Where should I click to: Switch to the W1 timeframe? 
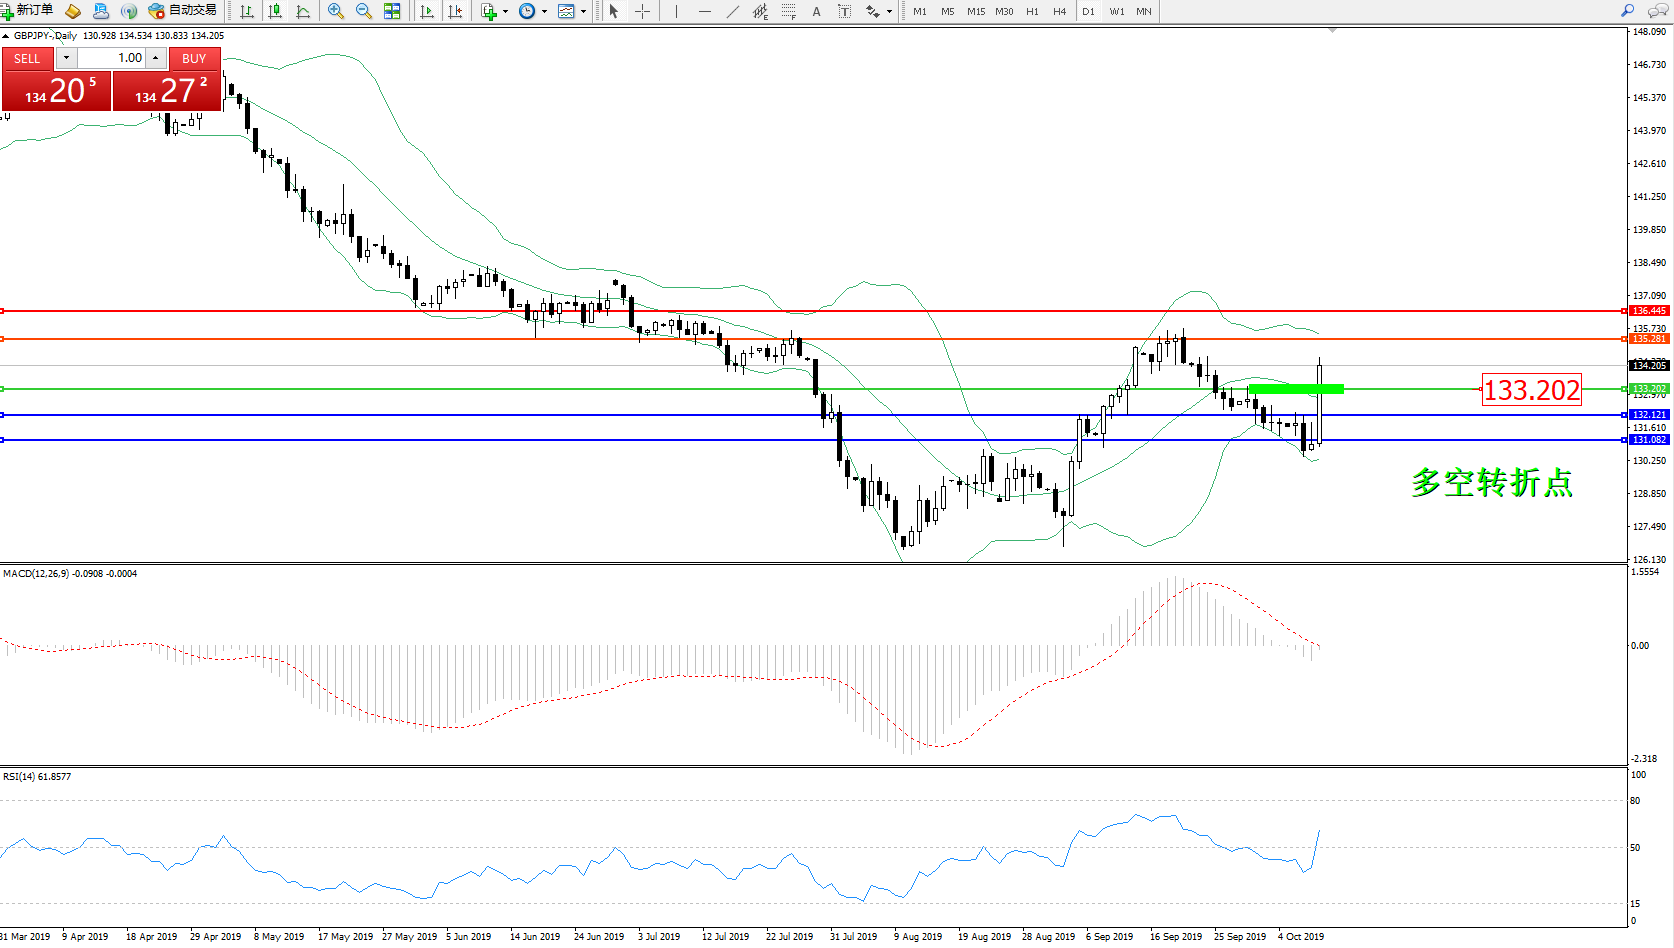point(1116,12)
